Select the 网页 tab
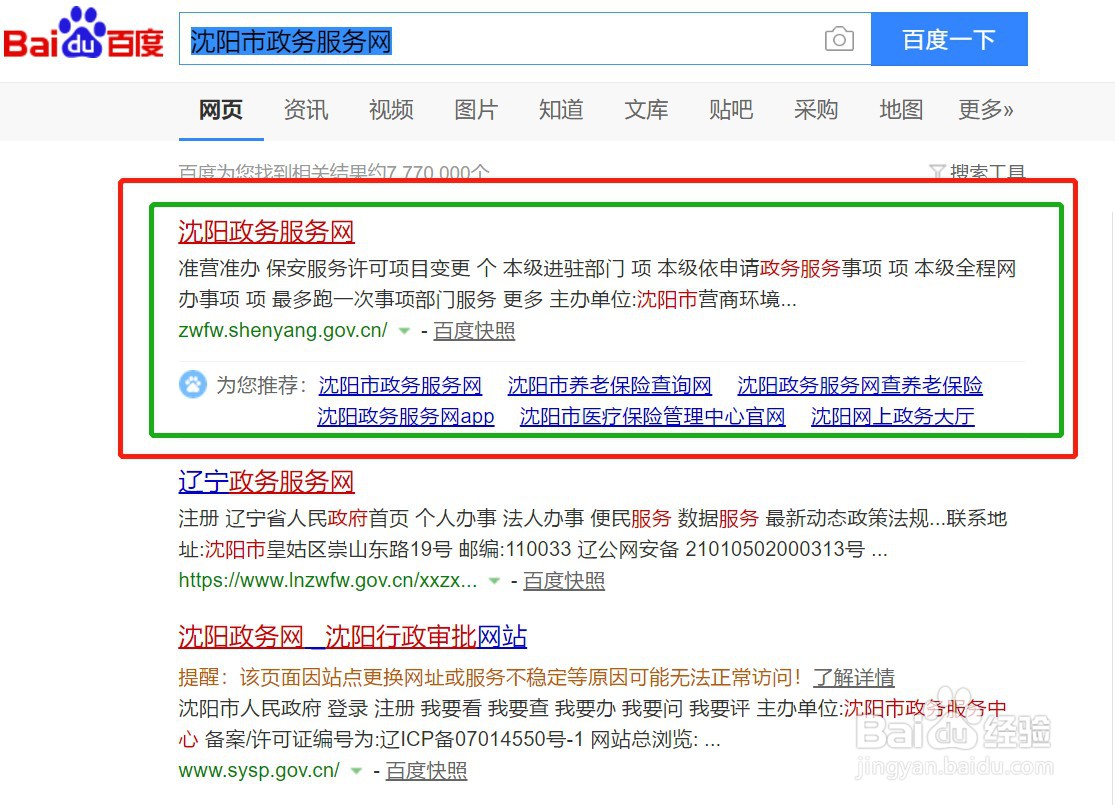 (220, 110)
